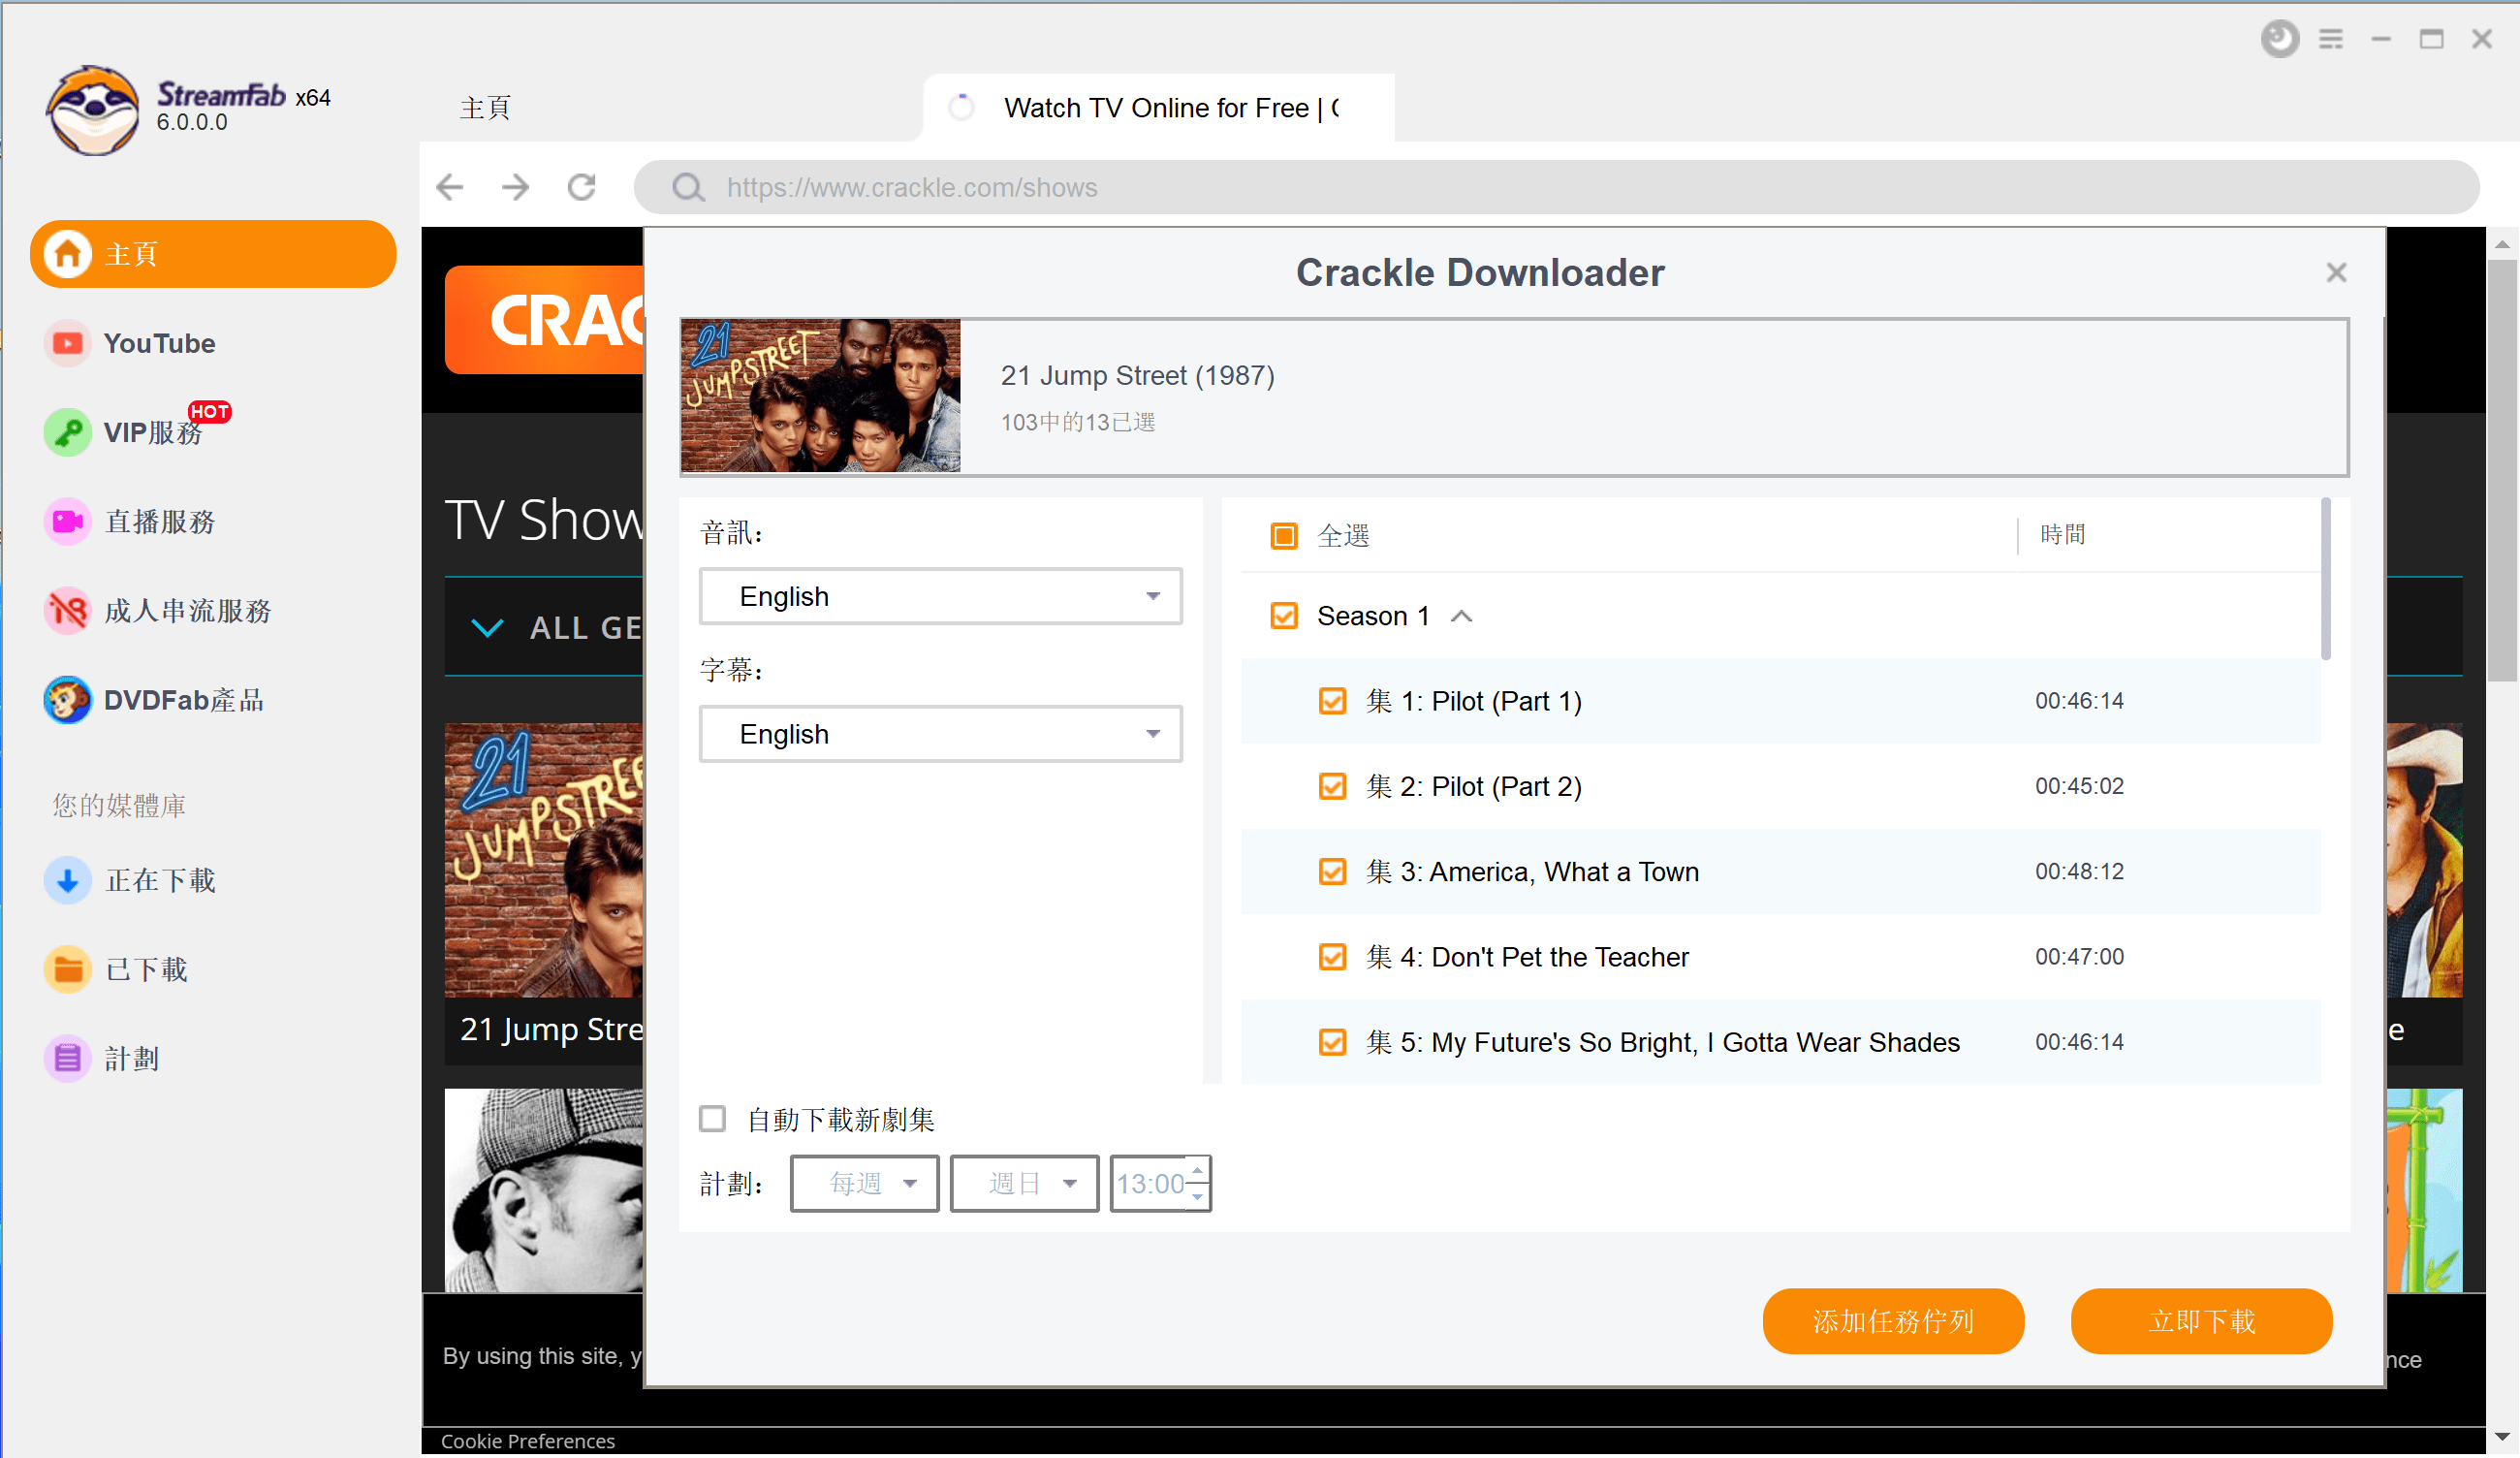
Task: Click the orange home icon in sidebar
Action: [67, 254]
